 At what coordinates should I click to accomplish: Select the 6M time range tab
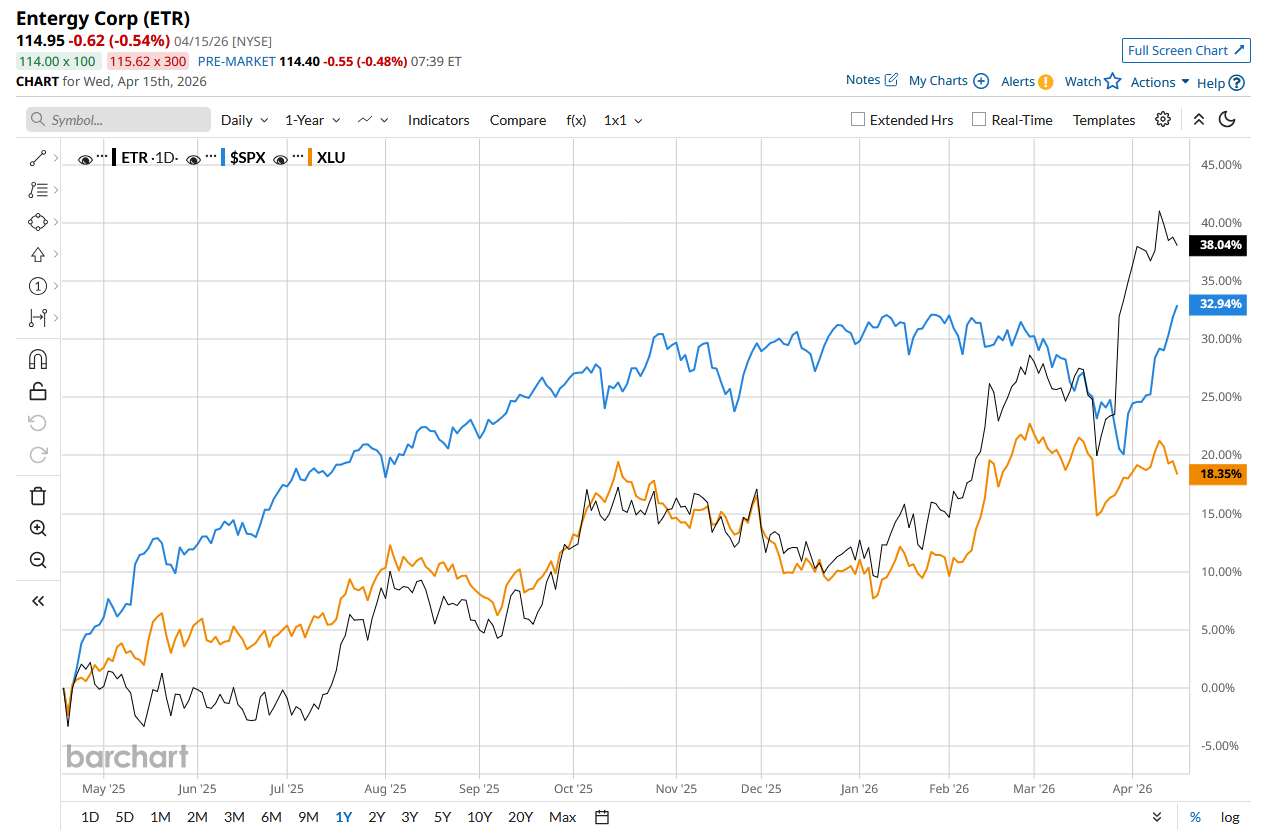click(271, 817)
